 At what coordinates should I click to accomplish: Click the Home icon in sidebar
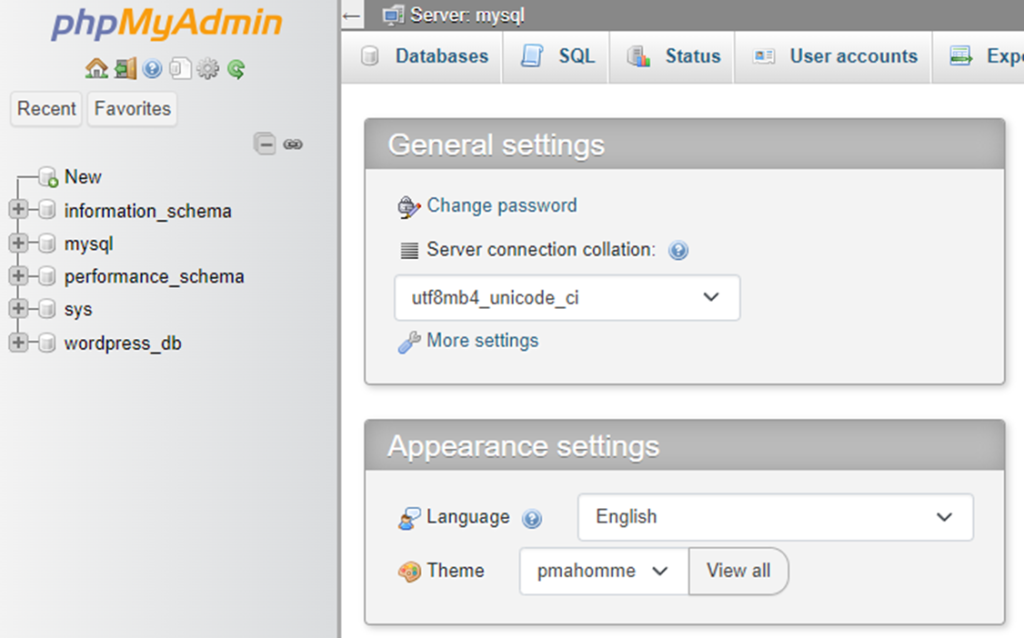pyautogui.click(x=96, y=69)
